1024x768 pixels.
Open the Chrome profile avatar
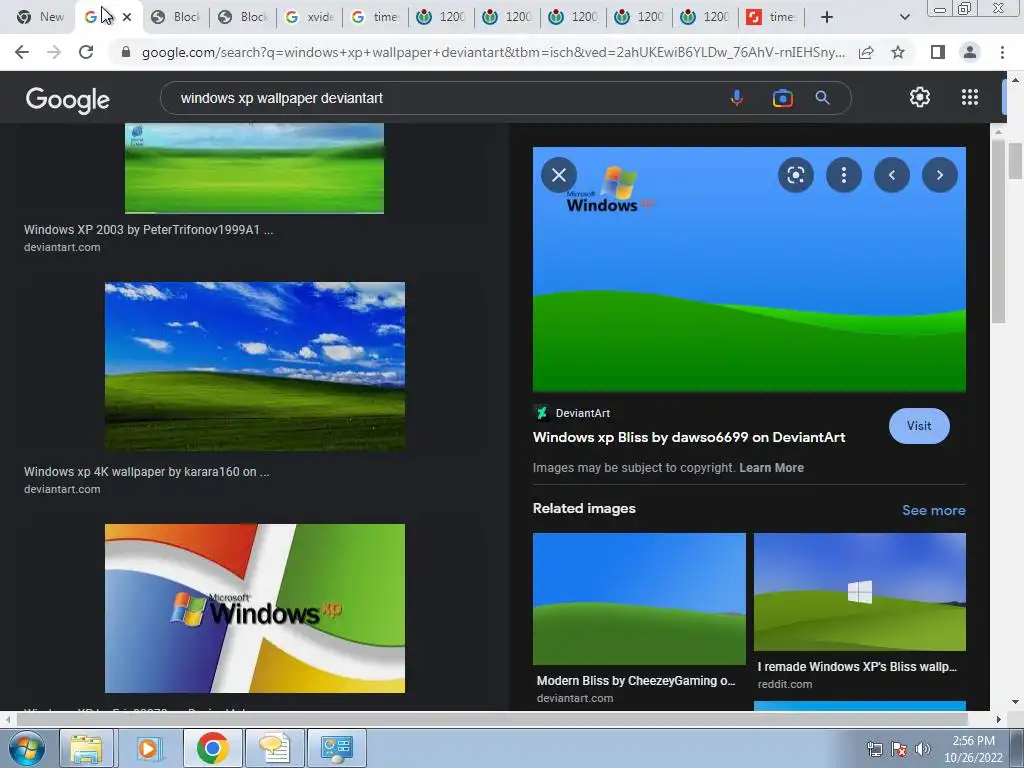point(970,52)
